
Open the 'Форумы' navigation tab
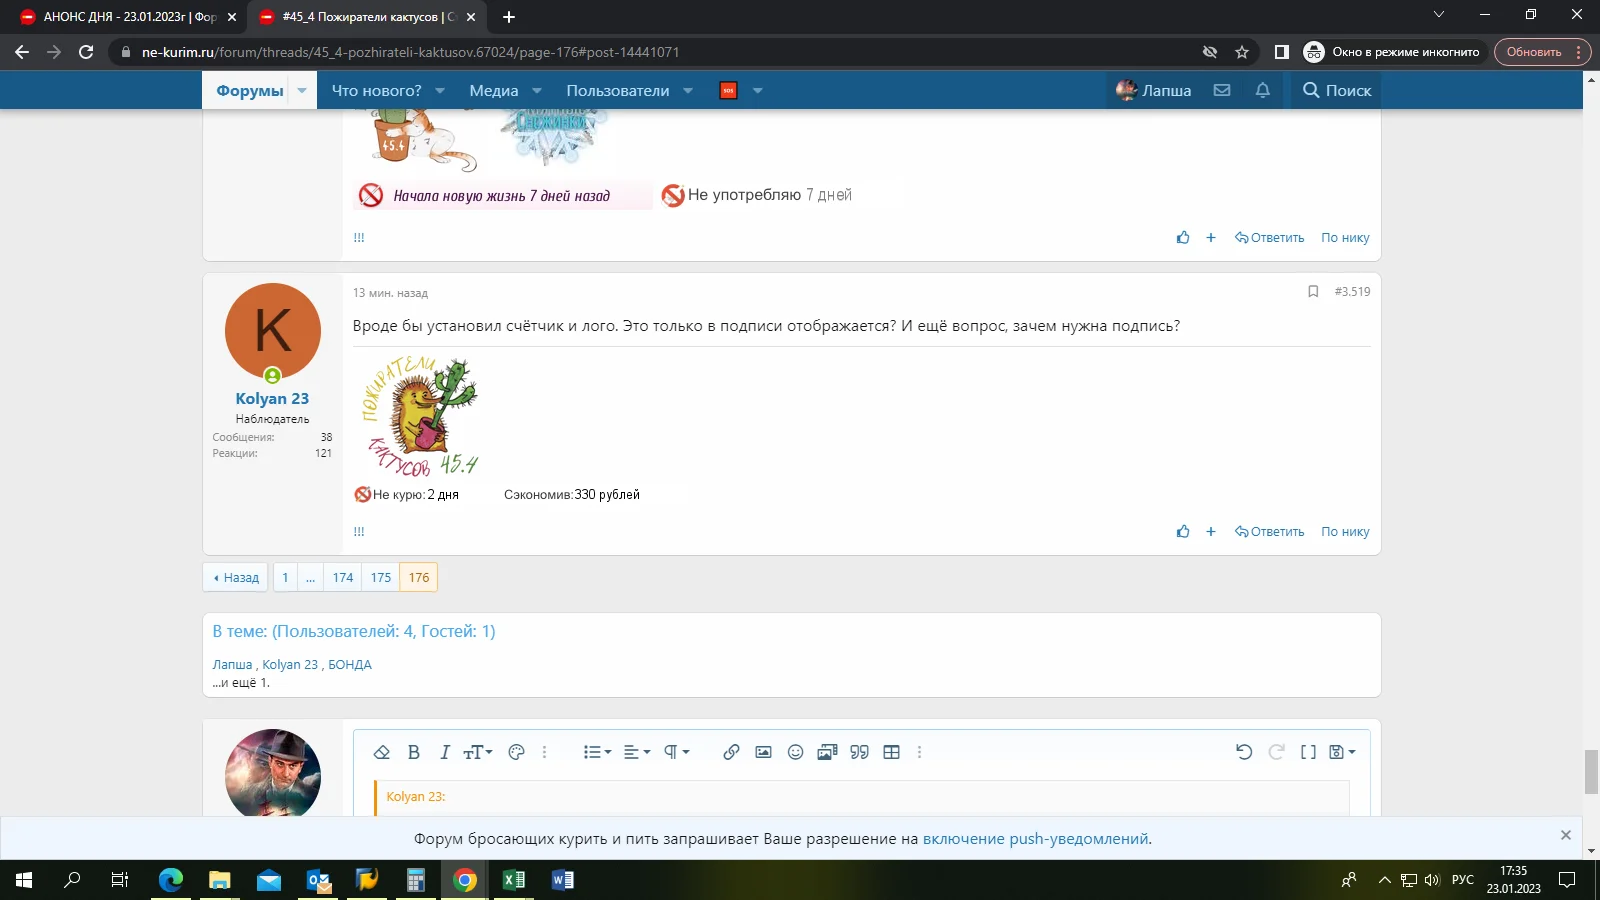point(250,90)
